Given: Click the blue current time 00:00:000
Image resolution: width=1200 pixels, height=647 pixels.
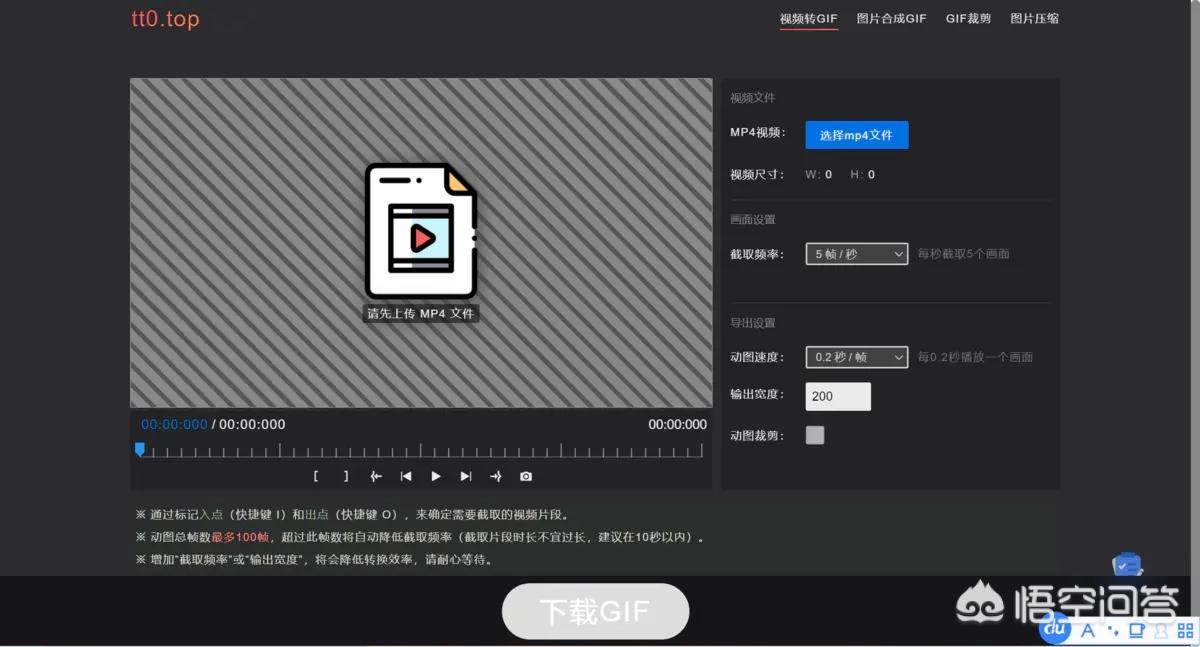Looking at the screenshot, I should point(174,424).
